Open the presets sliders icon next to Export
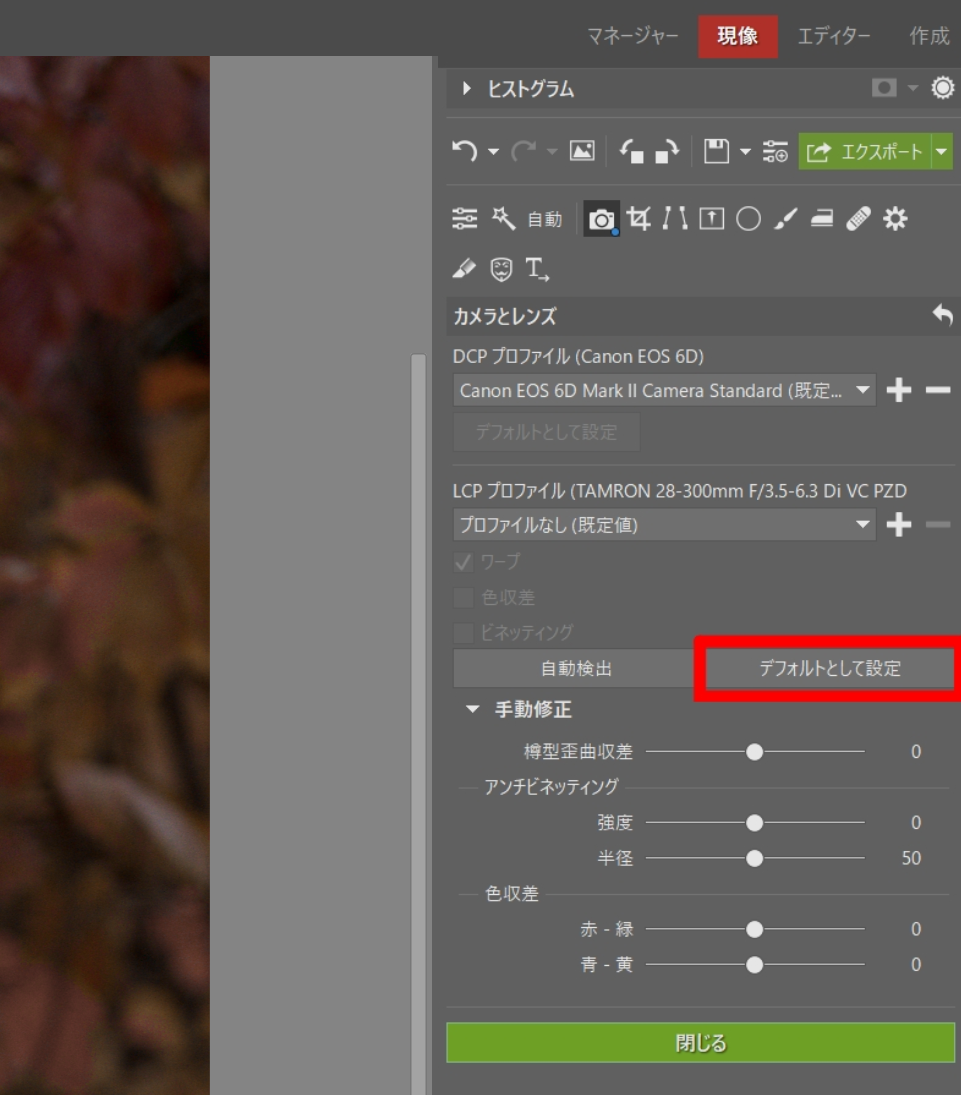 [x=775, y=151]
